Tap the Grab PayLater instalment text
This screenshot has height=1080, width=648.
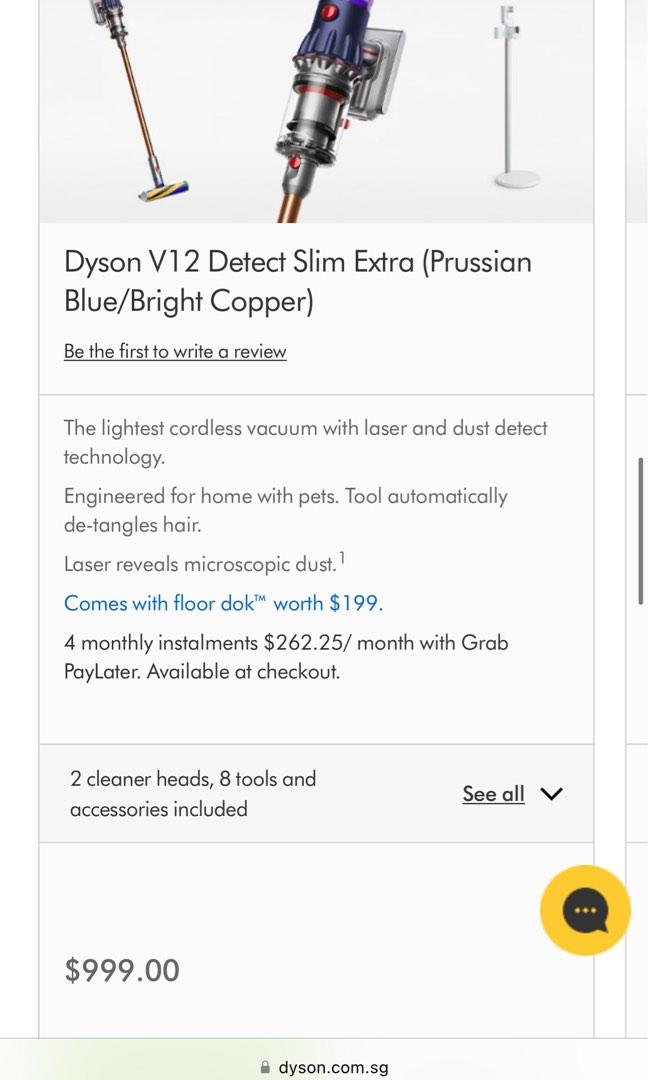(287, 657)
